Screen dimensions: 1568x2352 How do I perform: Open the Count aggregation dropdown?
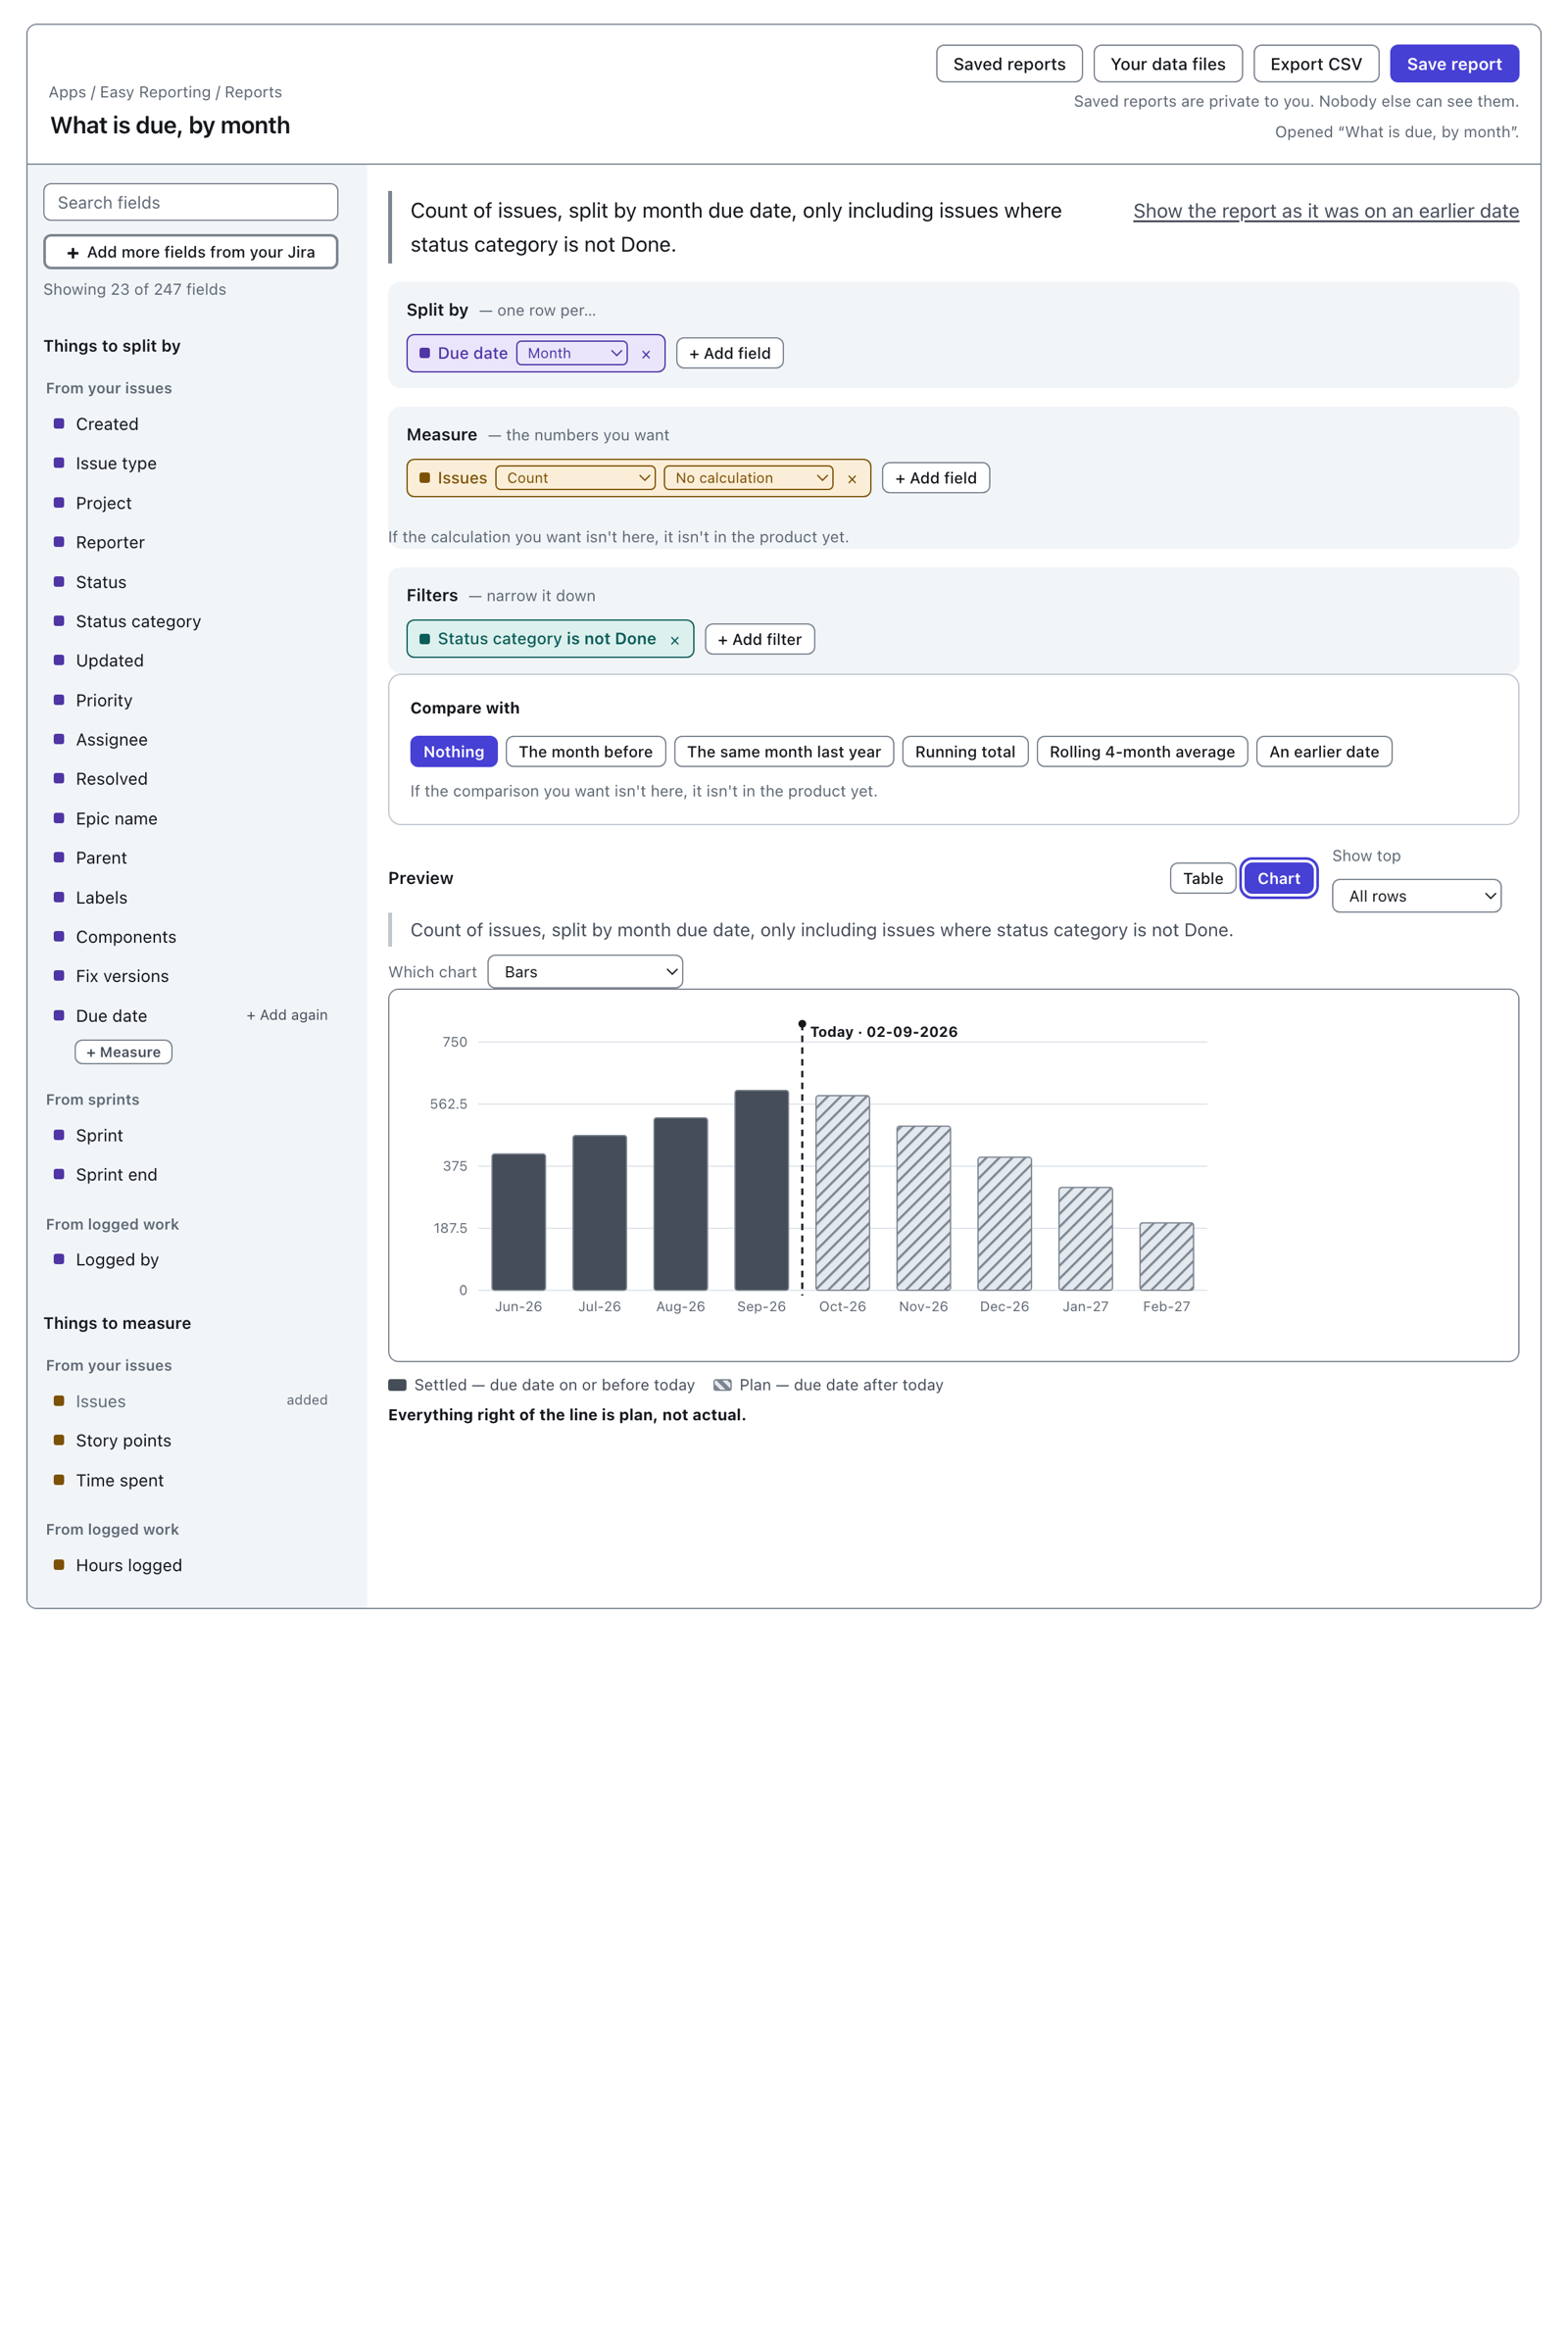[x=575, y=478]
